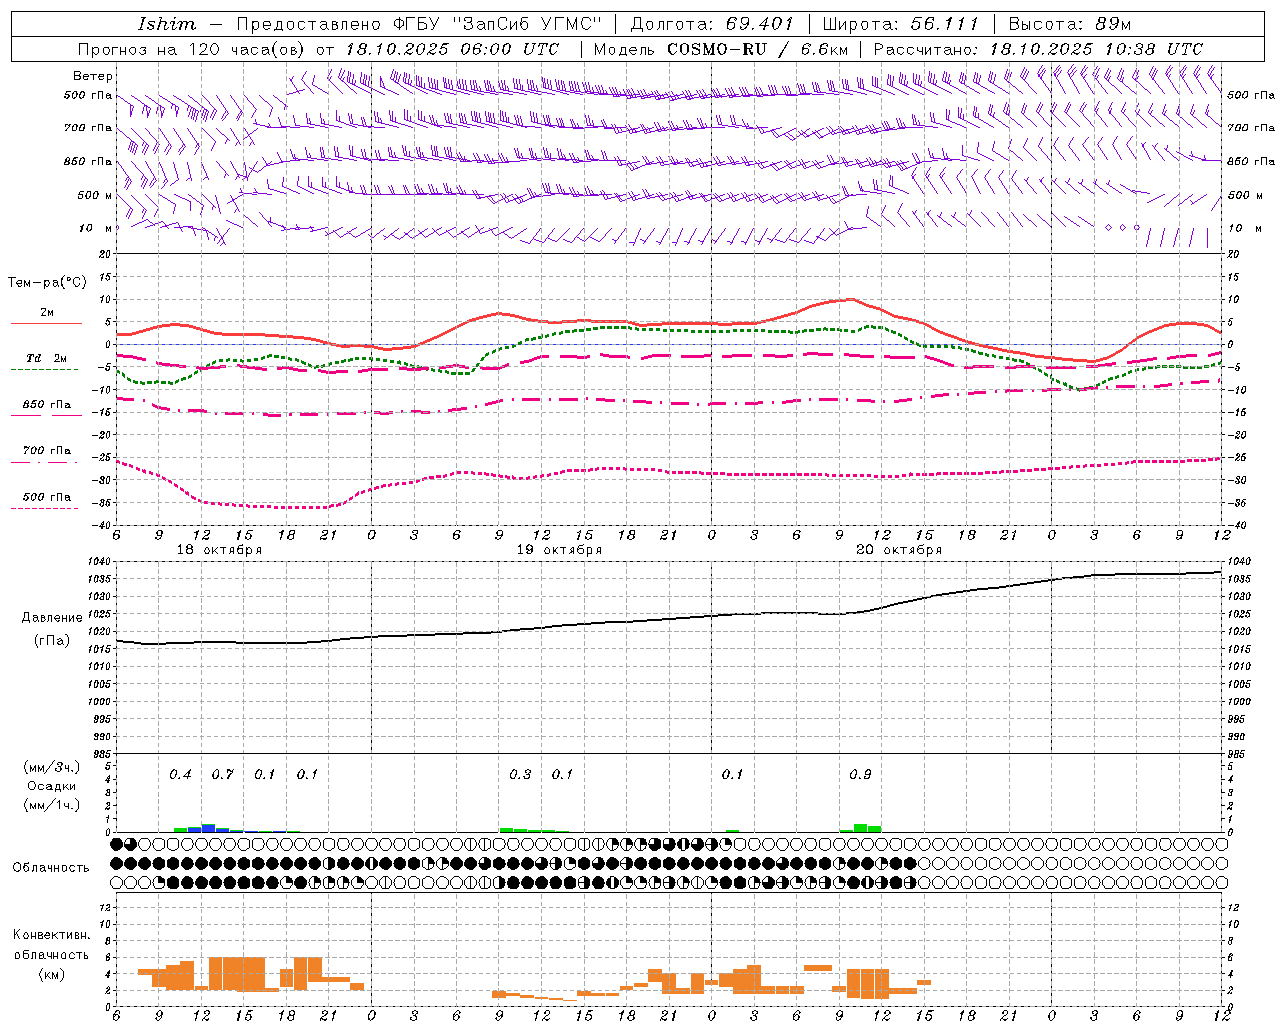Click the tallest green precipitation bar on 20 октября
1280x1024 pixels.
[x=860, y=828]
